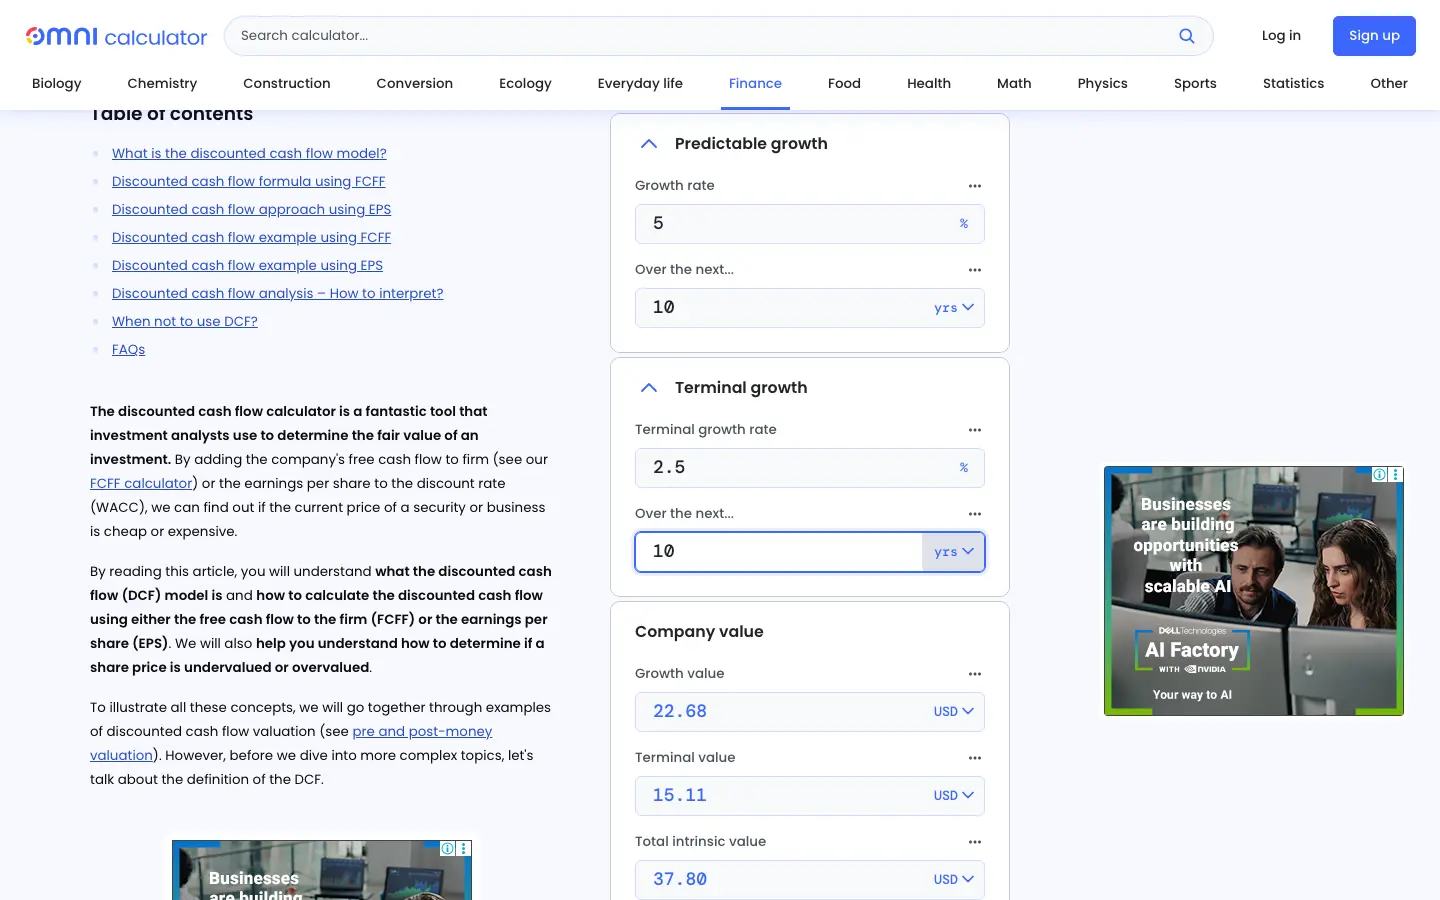
Task: Go to the Chemistry category
Action: 162,84
